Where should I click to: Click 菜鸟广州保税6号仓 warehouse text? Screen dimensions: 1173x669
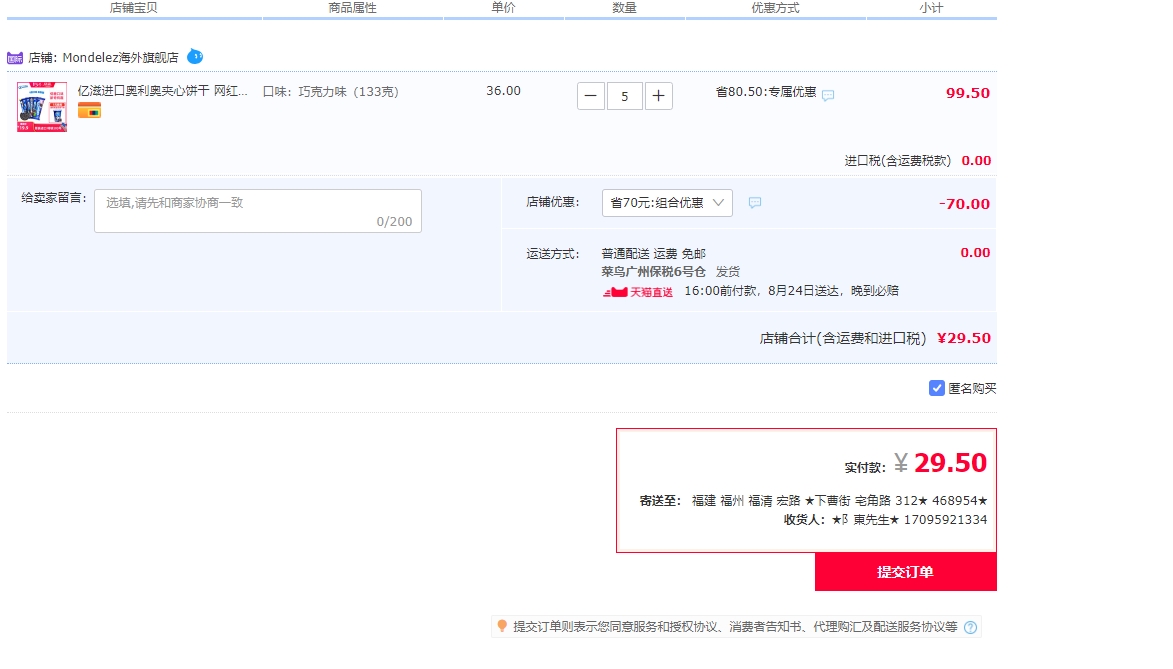653,271
